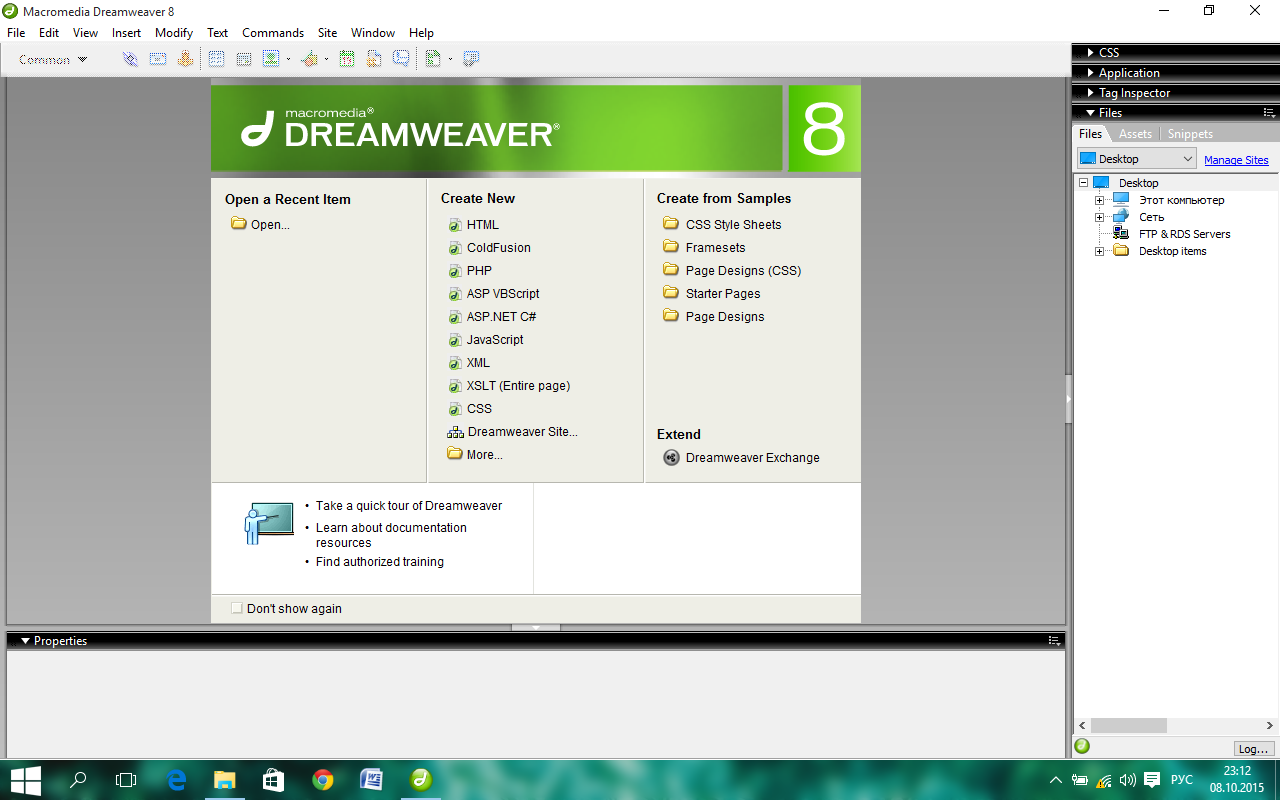Expand the Application panel group
Image resolution: width=1280 pixels, height=800 pixels.
coord(1090,72)
